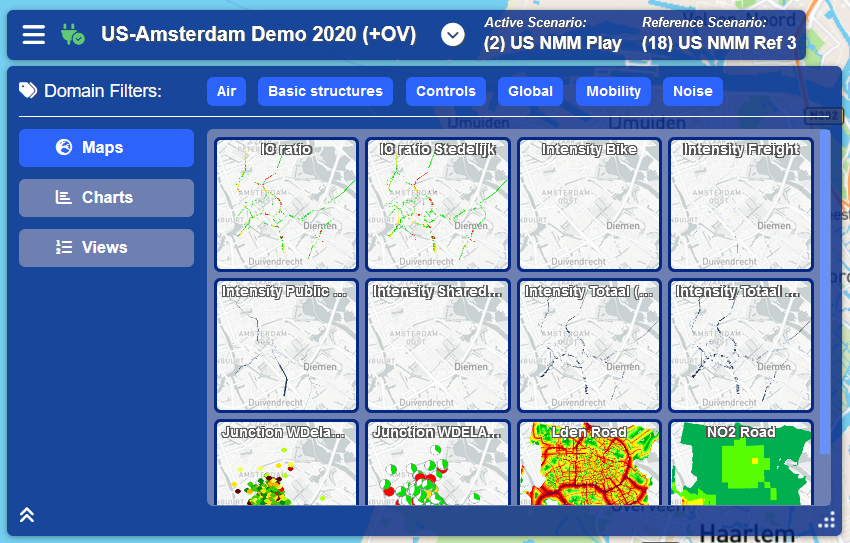Open the Junction WDela map thumbnail
Screen dimensions: 850x543
286,463
